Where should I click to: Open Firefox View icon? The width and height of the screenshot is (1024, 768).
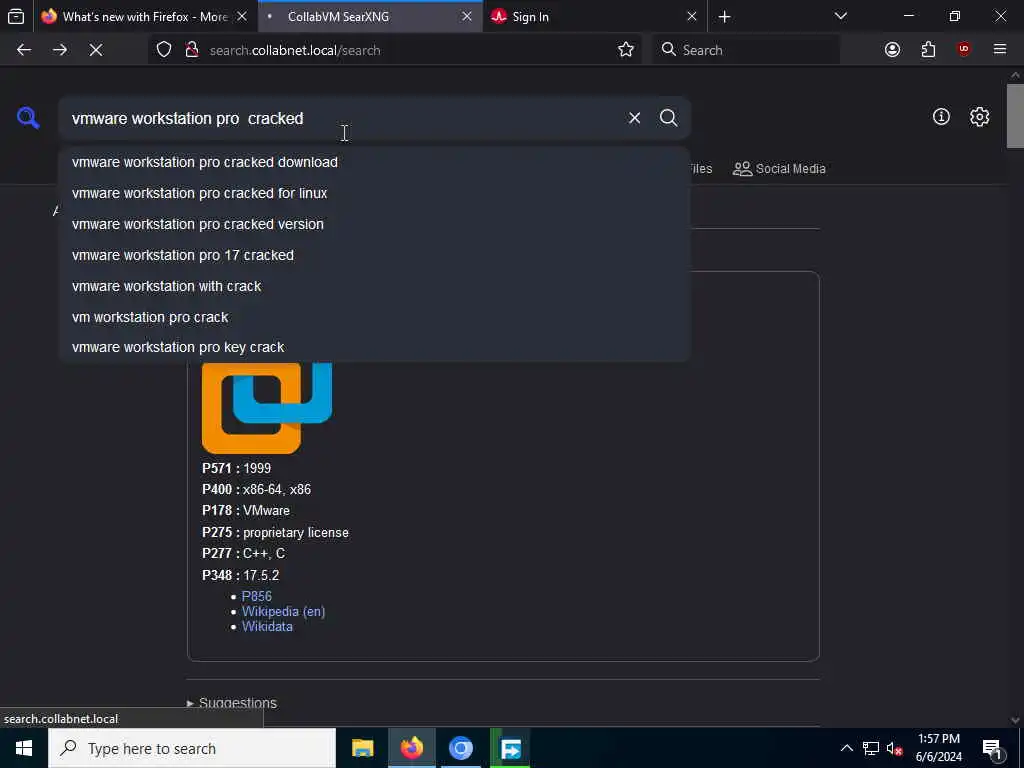[16, 16]
